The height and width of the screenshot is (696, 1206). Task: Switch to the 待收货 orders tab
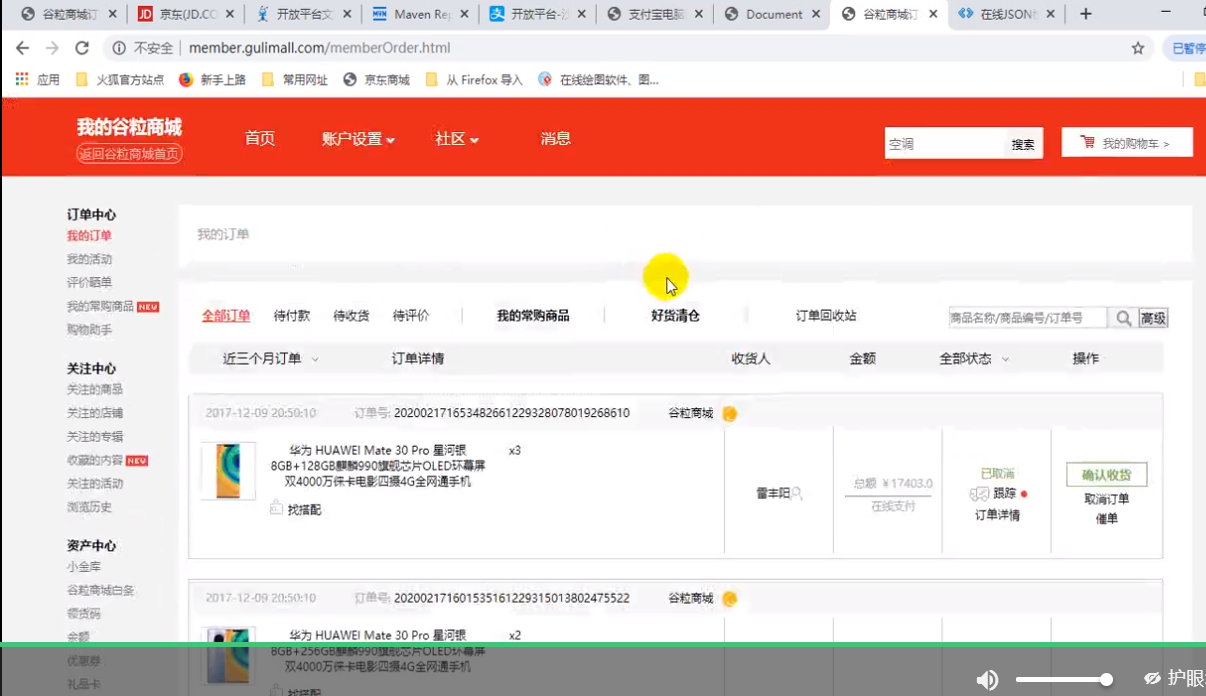tap(351, 316)
